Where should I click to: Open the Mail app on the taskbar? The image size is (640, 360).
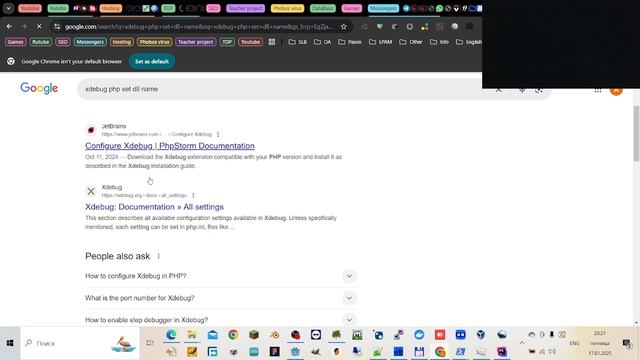tap(213, 335)
